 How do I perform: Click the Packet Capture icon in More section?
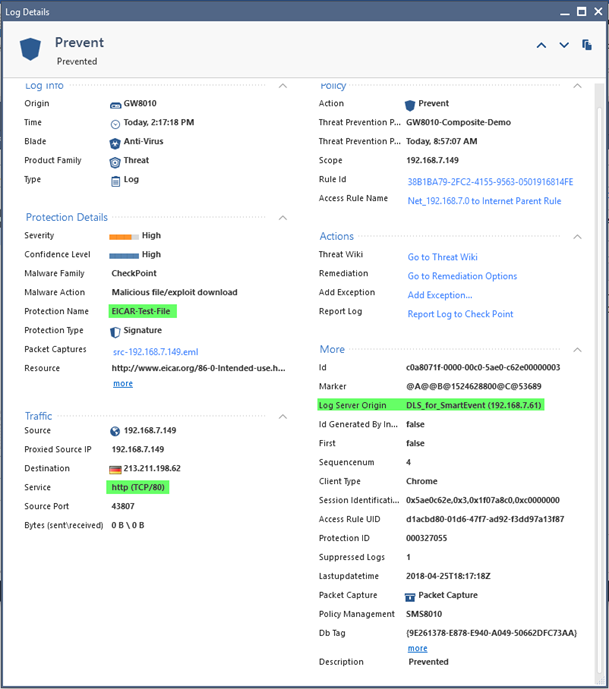[410, 597]
